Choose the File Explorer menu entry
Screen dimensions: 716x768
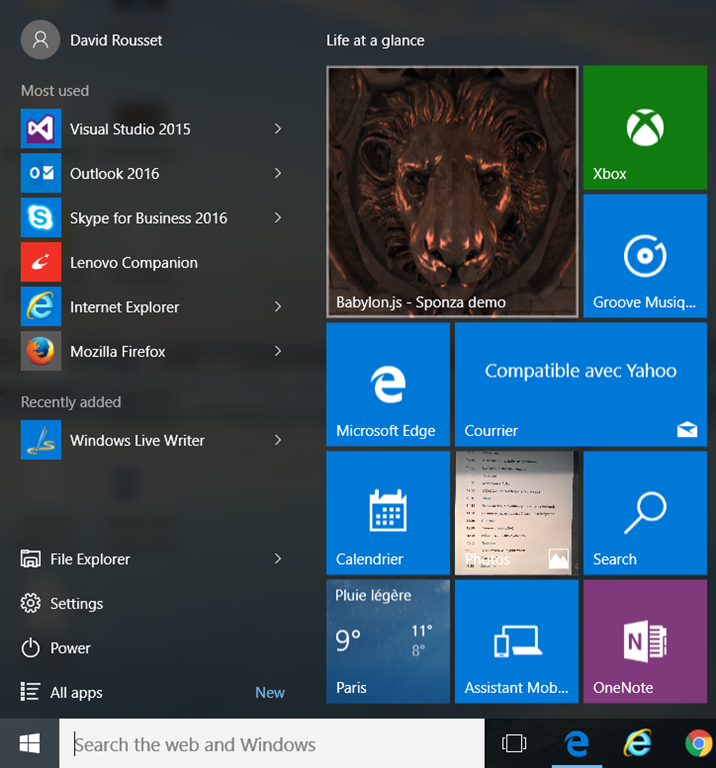pyautogui.click(x=152, y=559)
